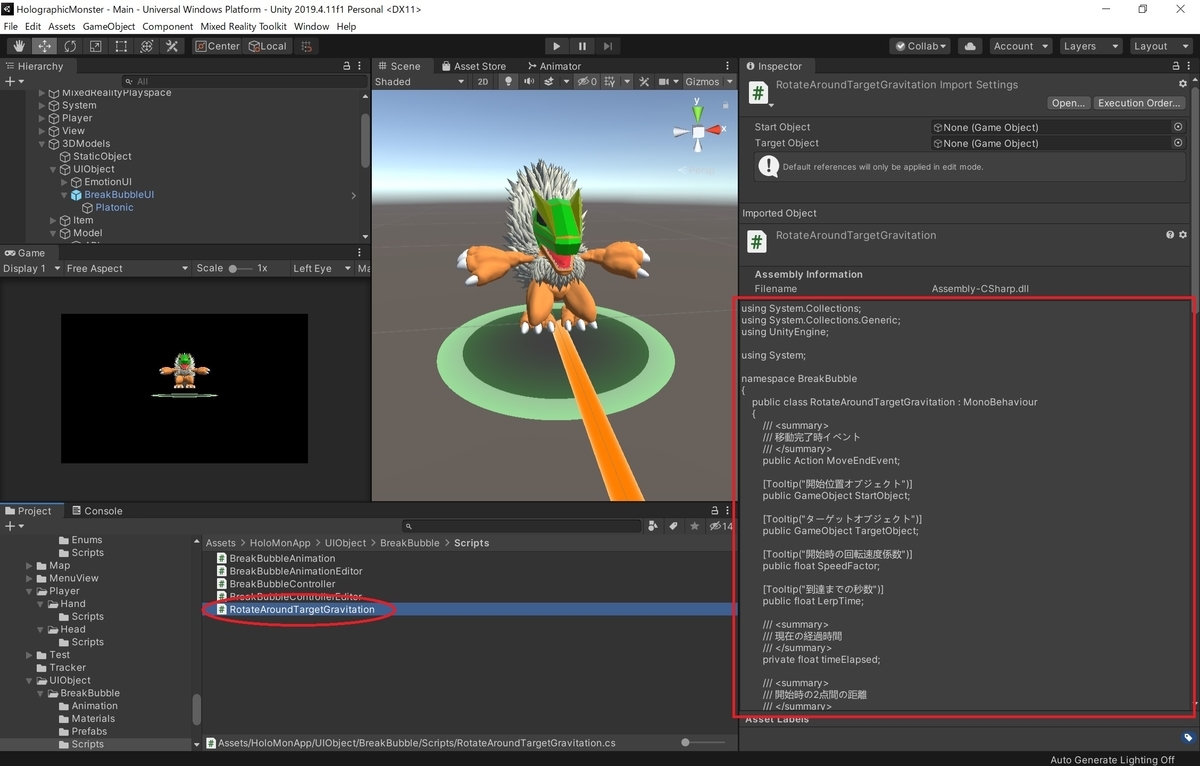Open the Assets menu

pos(61,26)
